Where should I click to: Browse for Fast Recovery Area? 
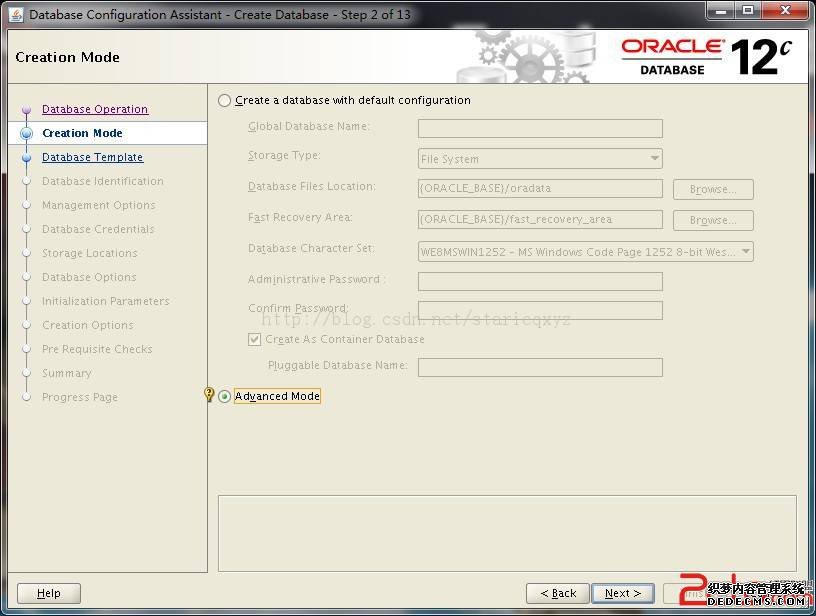point(712,220)
